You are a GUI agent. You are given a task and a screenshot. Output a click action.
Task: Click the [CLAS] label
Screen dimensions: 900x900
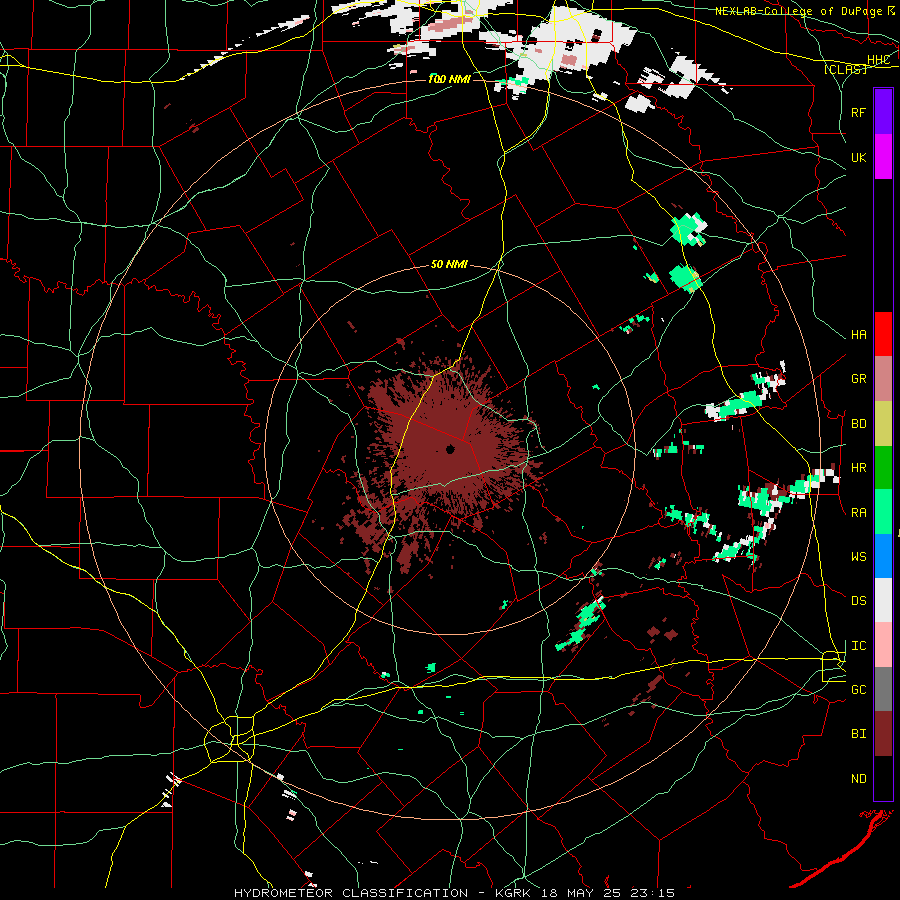845,69
